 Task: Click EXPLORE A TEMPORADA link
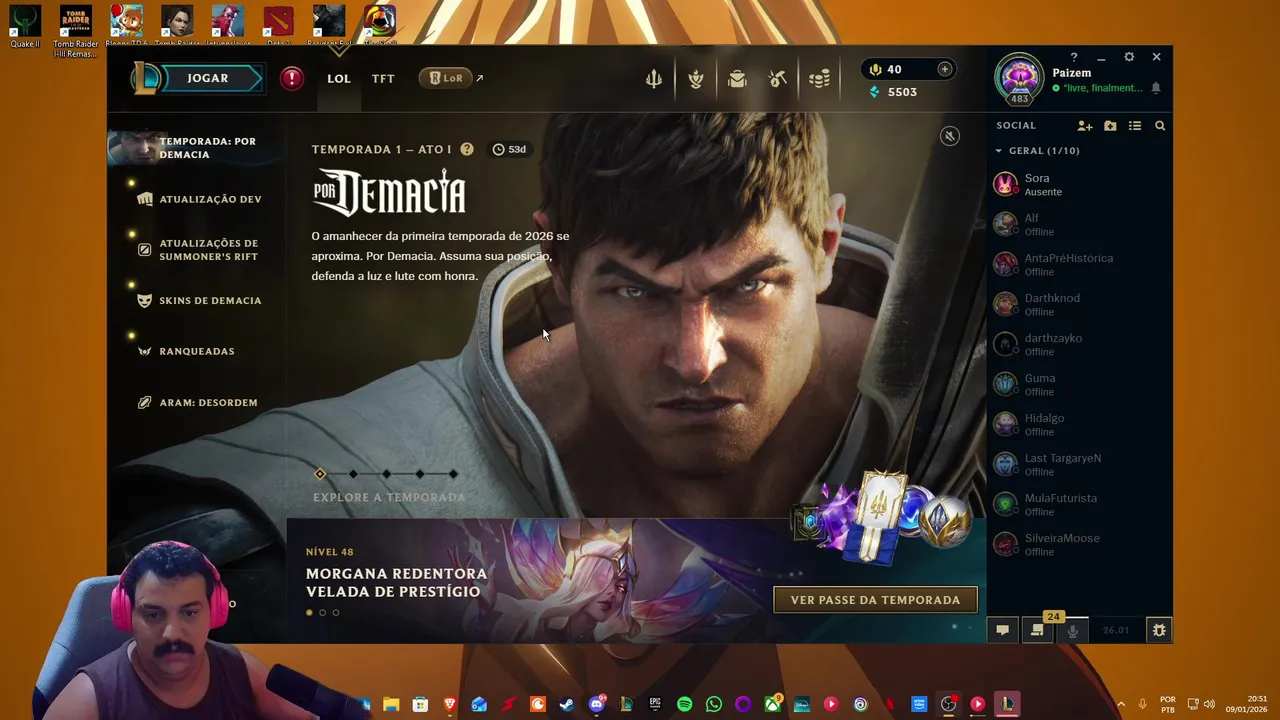[x=389, y=497]
